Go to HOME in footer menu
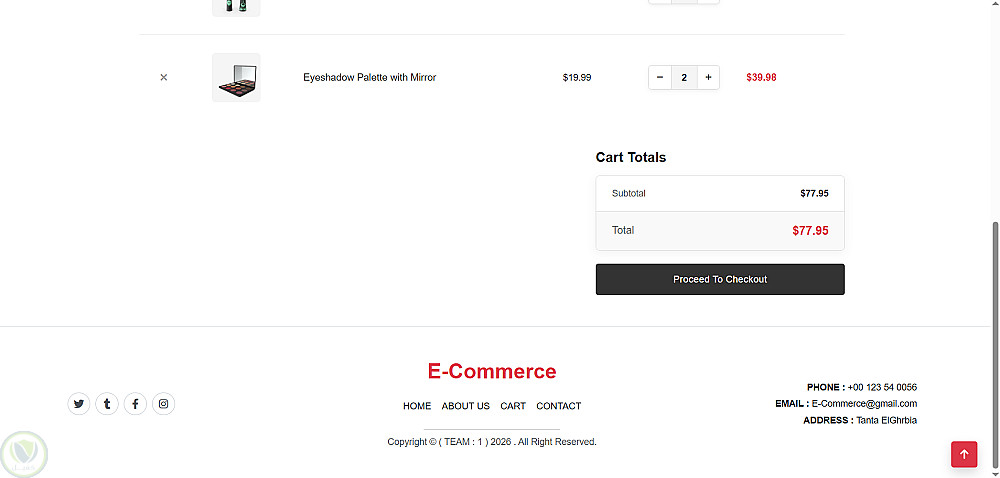 pyautogui.click(x=417, y=406)
